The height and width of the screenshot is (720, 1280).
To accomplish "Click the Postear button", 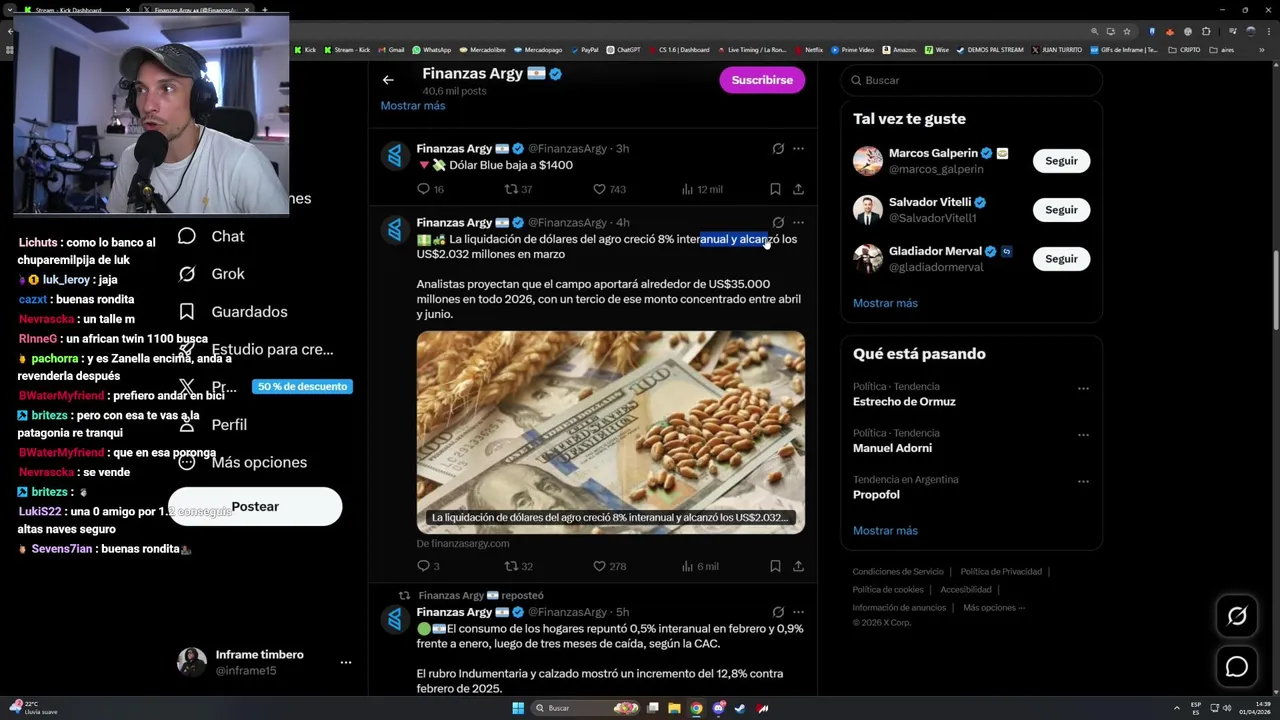I will pyautogui.click(x=255, y=506).
